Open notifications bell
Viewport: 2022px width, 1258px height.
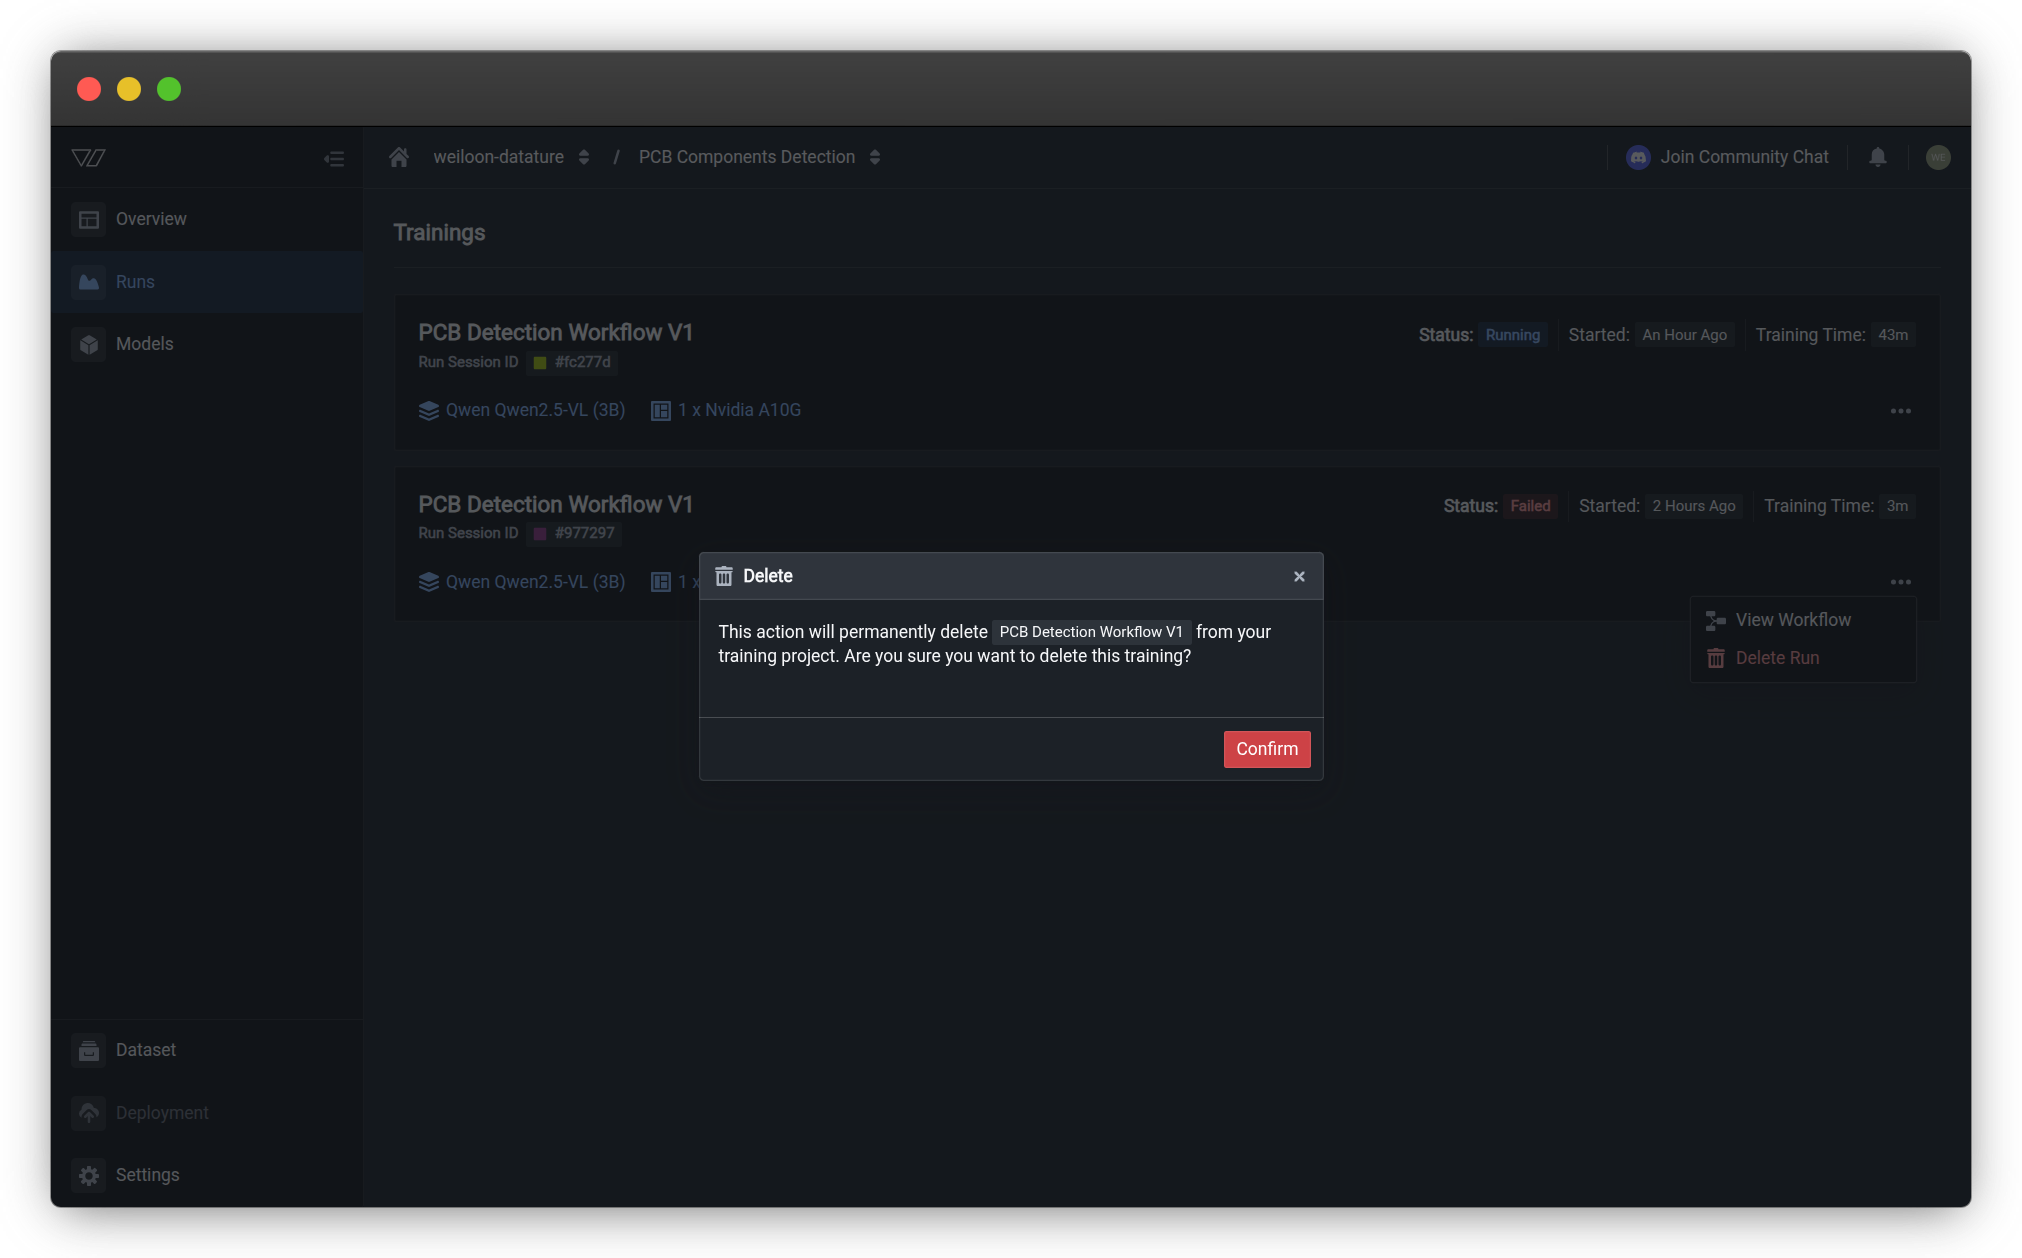[1877, 157]
